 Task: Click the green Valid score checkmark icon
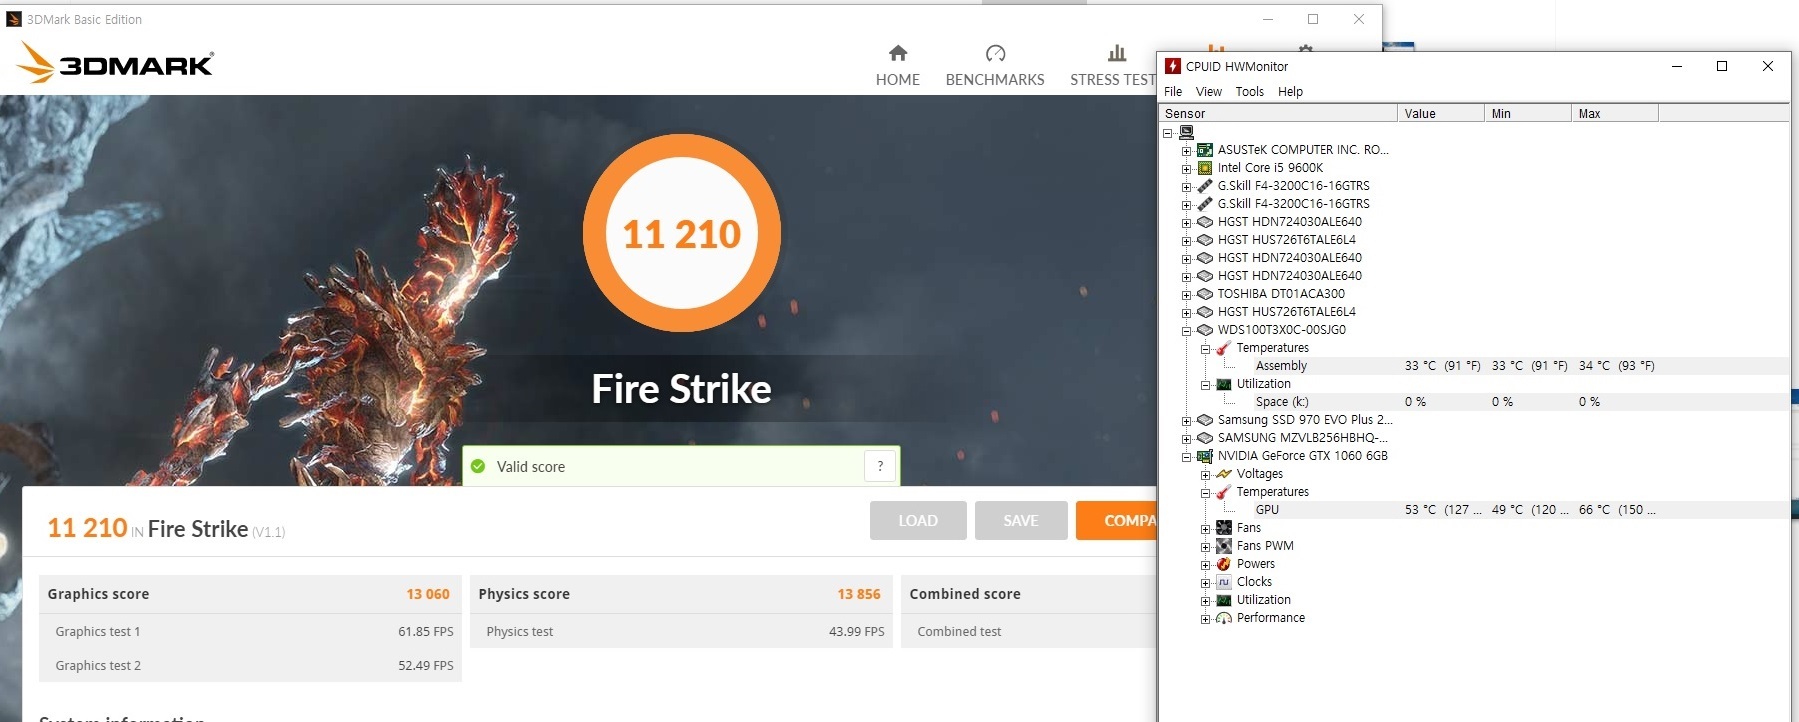click(x=478, y=466)
